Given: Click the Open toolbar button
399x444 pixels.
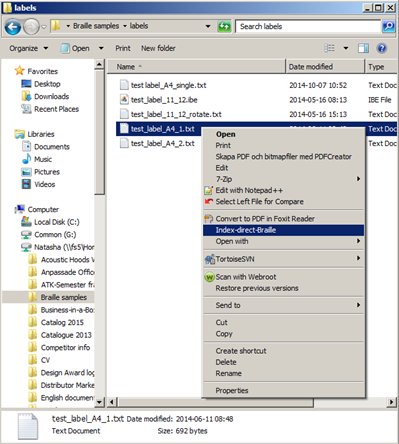Looking at the screenshot, I should pos(76,48).
